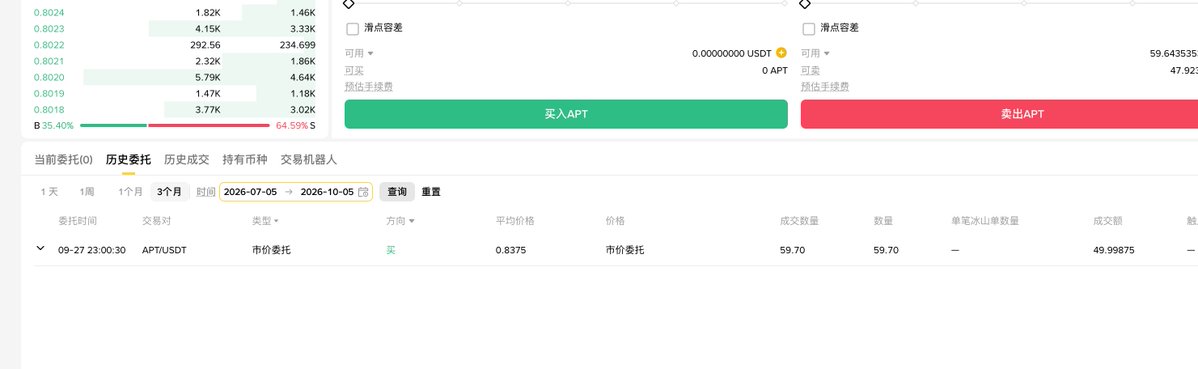Screen dimensions: 1198x369
Task: Click the 49.99875 成交额 value
Action: [1114, 250]
